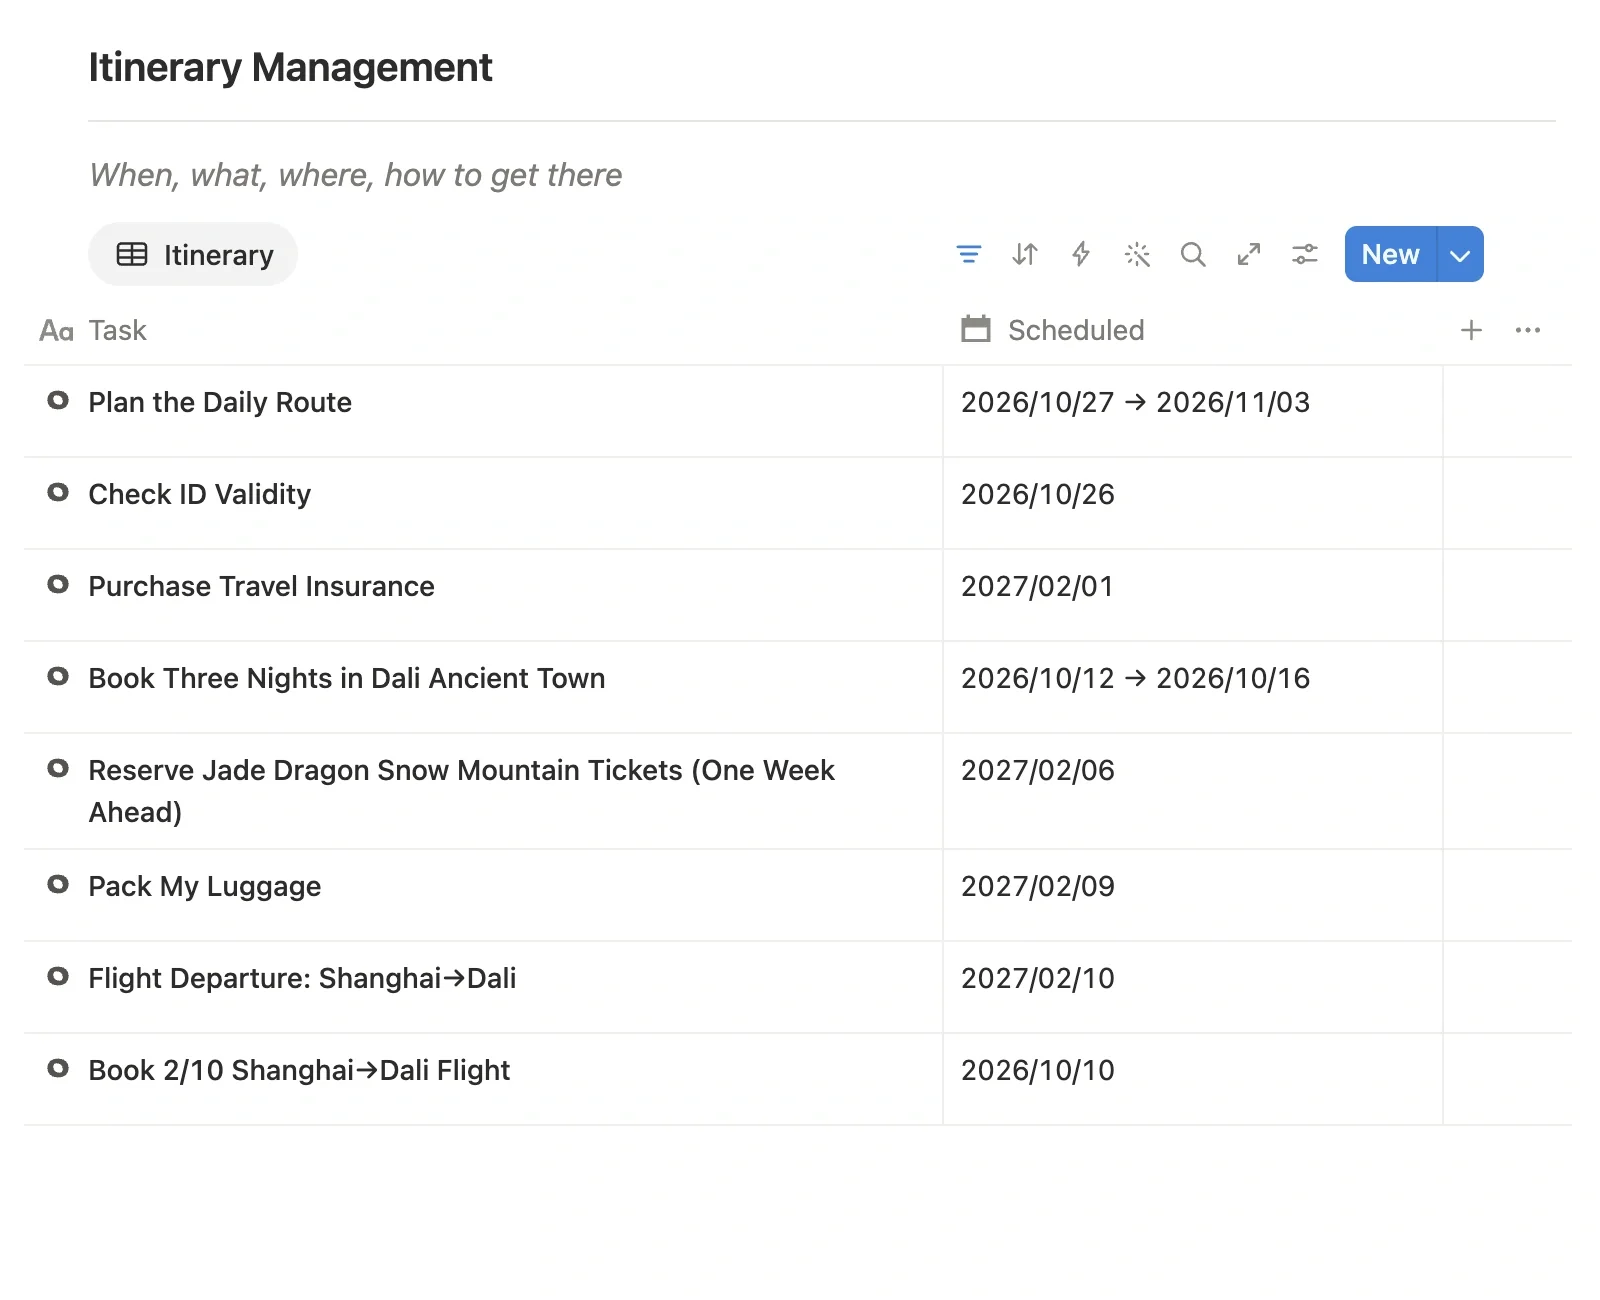Create a new entry with New button
The image size is (1600, 1300).
pyautogui.click(x=1390, y=254)
